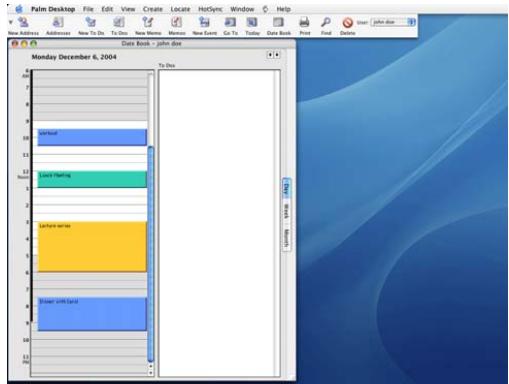Open the View menu
This screenshot has height=384, width=509.
point(128,9)
